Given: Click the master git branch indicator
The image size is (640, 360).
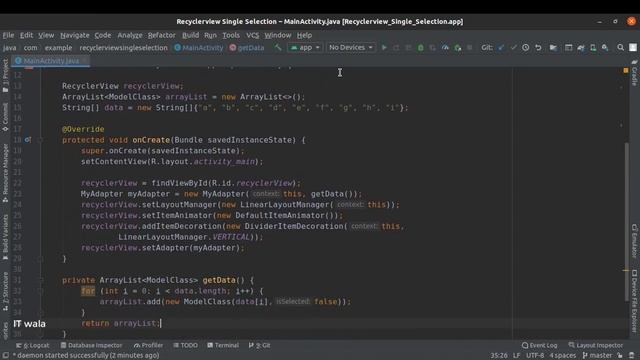Looking at the screenshot, I should click(x=597, y=356).
